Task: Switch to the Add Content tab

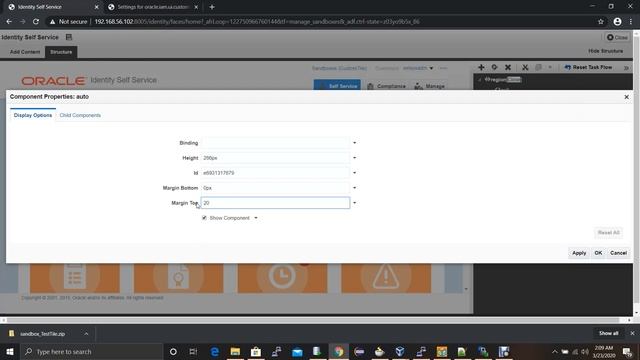Action: click(25, 52)
